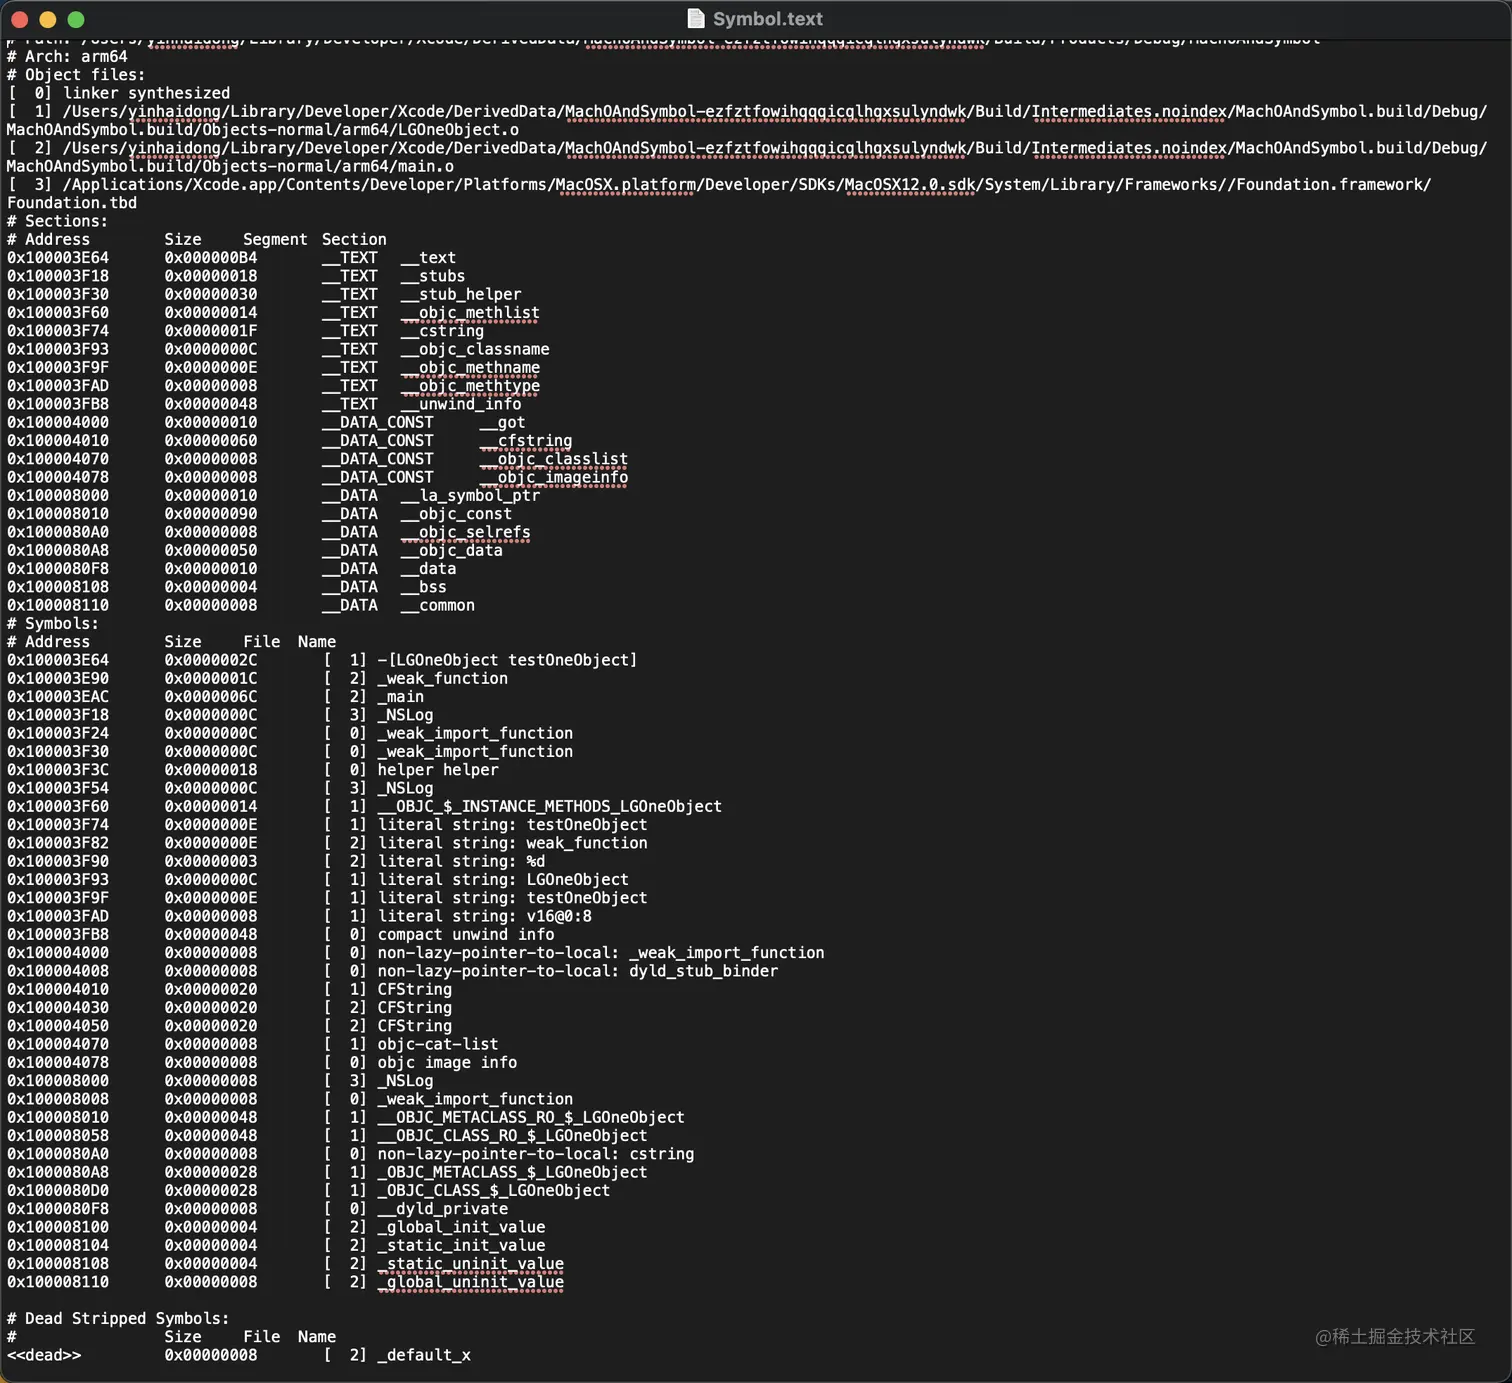Click '__OBJC_CLASS_RO_$_LGOneObject' symbol
This screenshot has width=1512, height=1383.
512,1136
